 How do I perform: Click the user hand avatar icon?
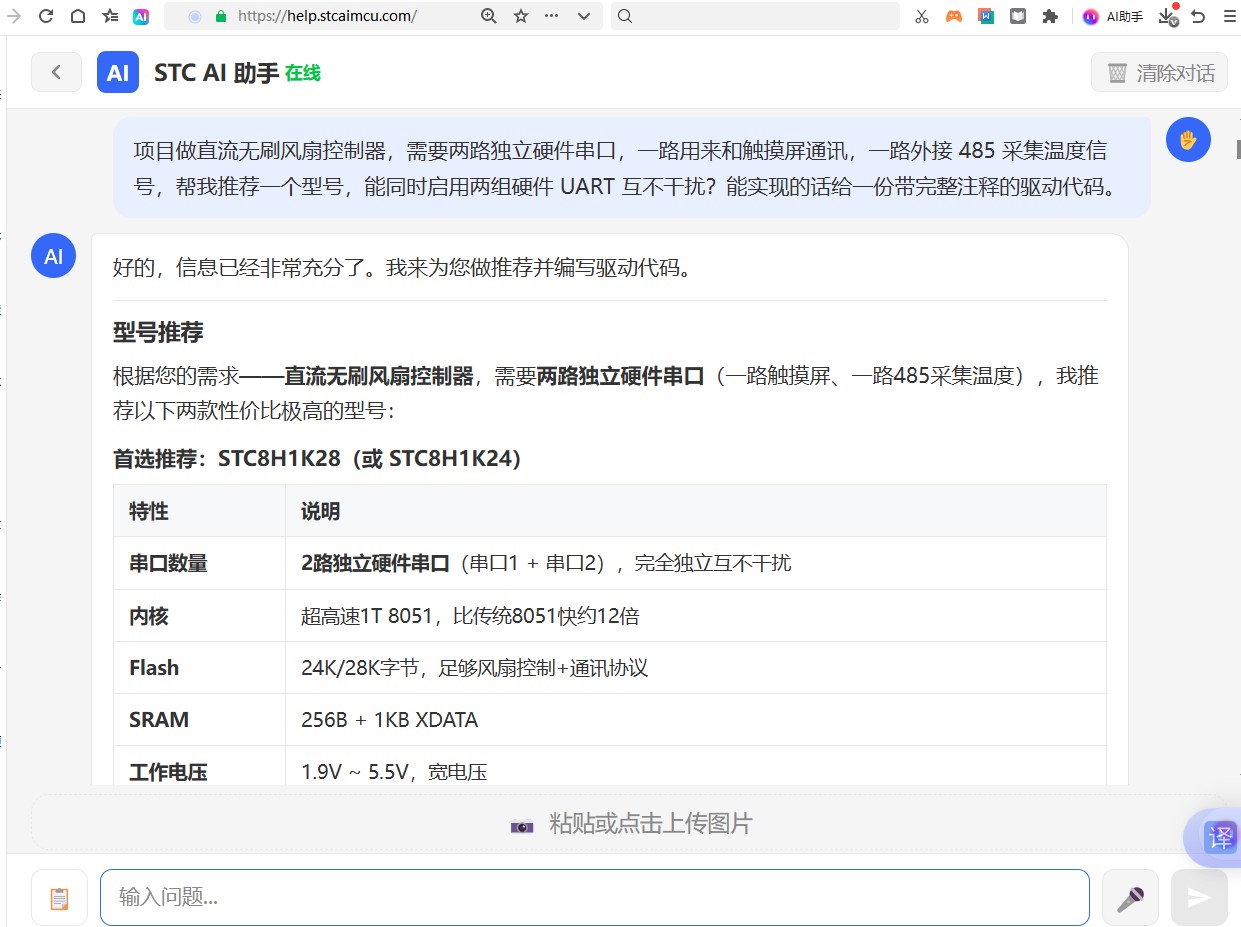1188,139
